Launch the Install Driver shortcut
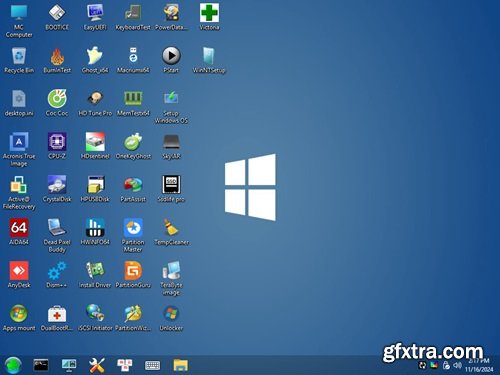500x375 pixels. tap(95, 275)
